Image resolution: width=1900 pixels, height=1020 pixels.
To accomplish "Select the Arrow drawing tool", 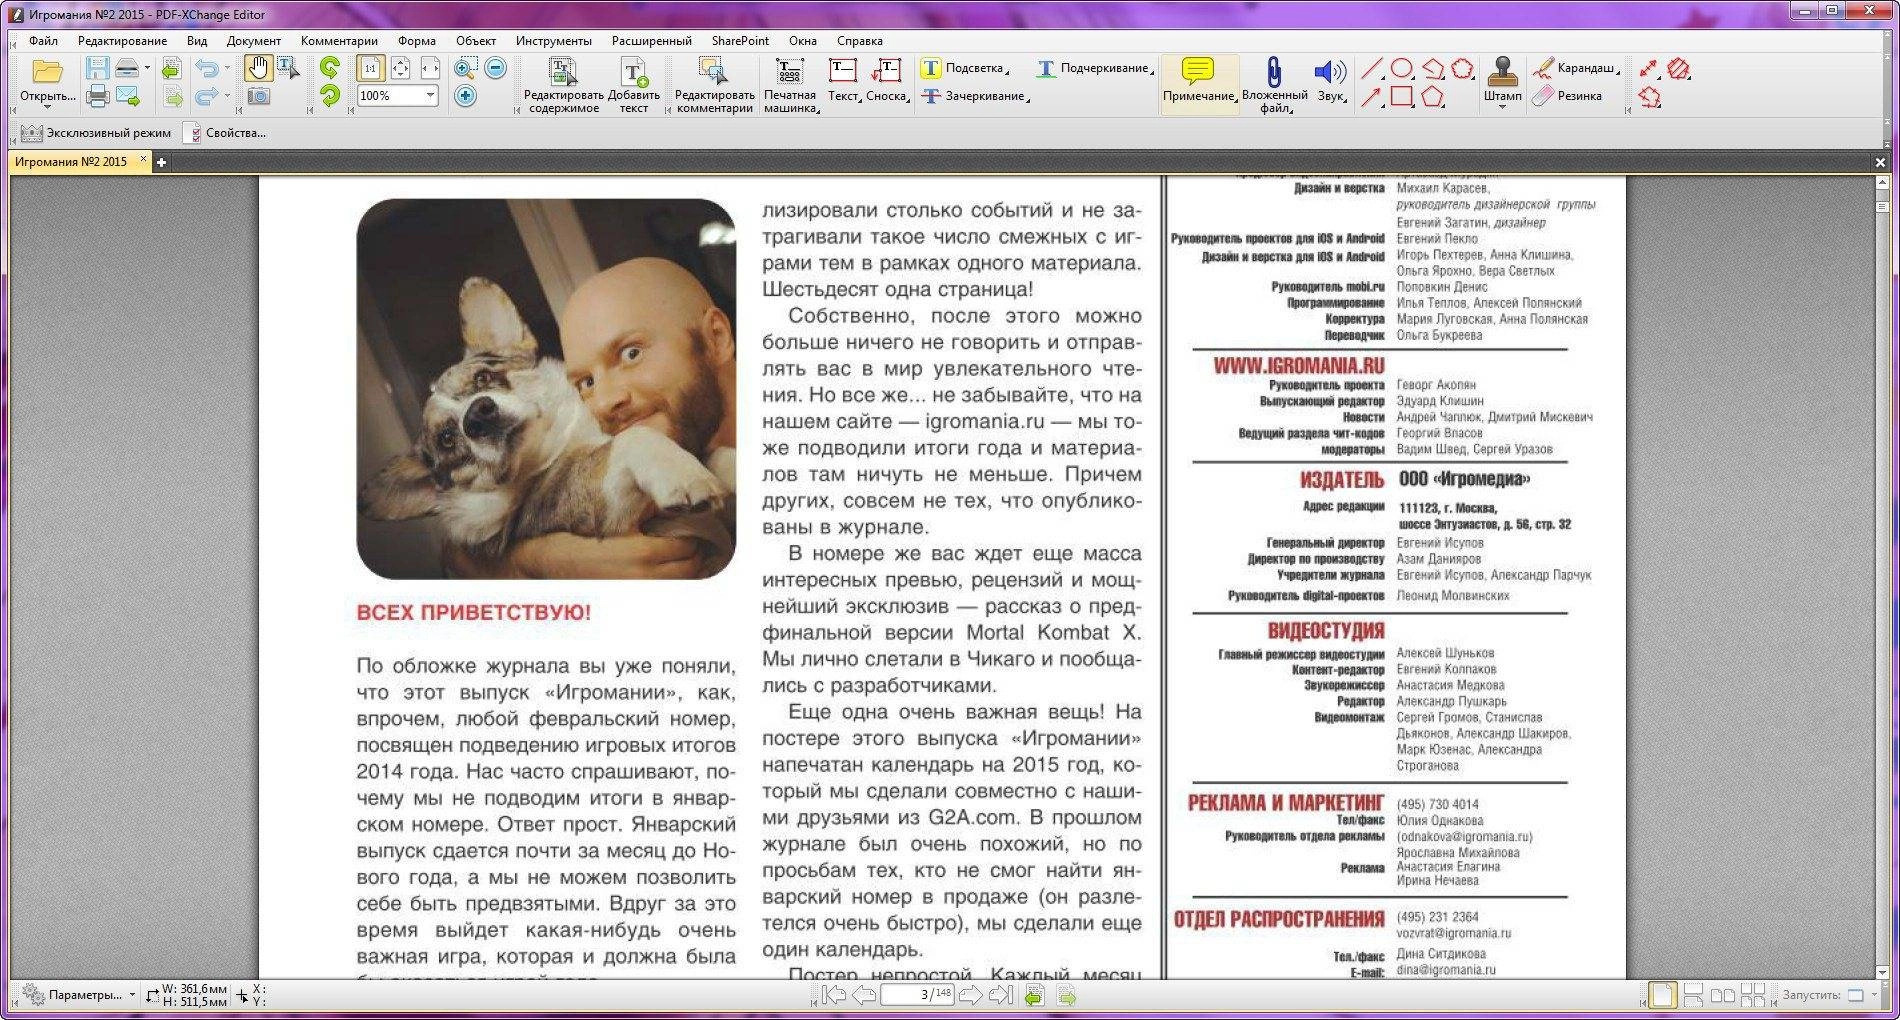I will [x=1372, y=96].
